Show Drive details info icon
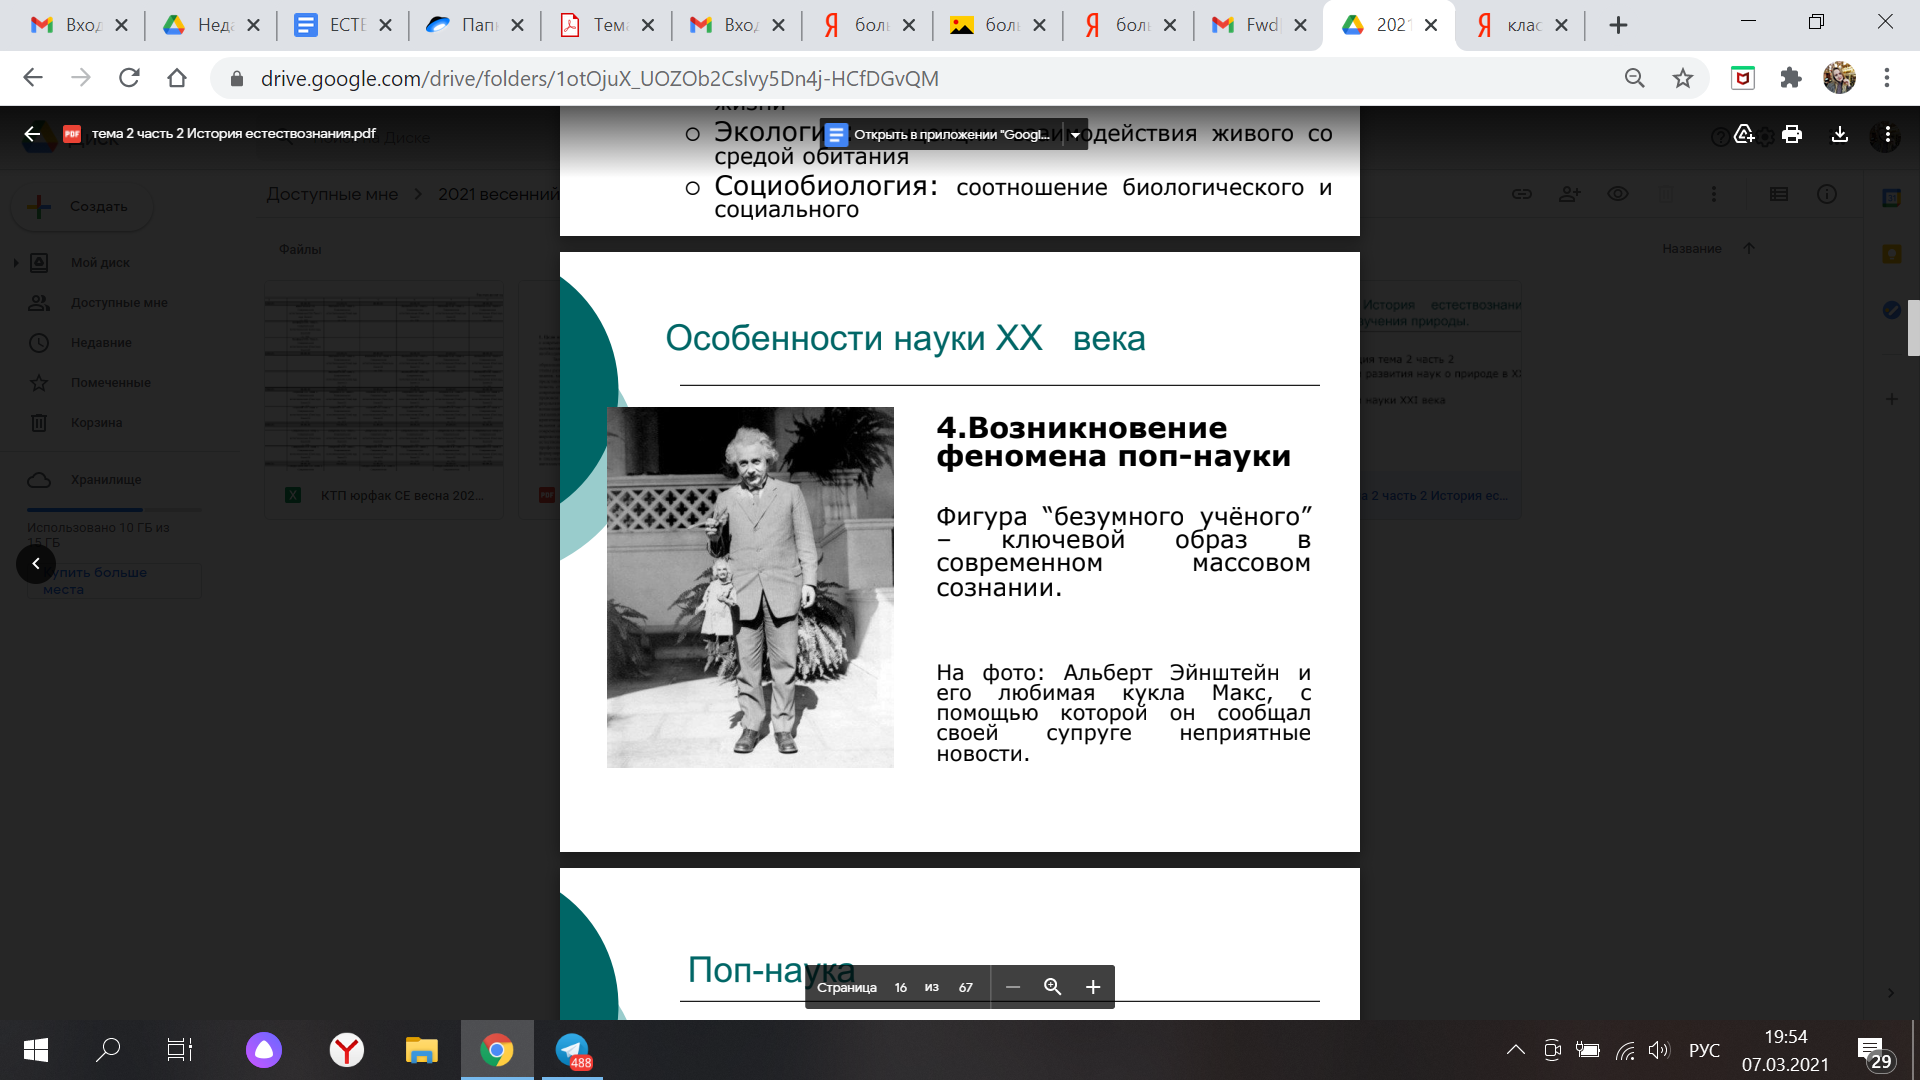Image resolution: width=1920 pixels, height=1080 pixels. 1827,194
